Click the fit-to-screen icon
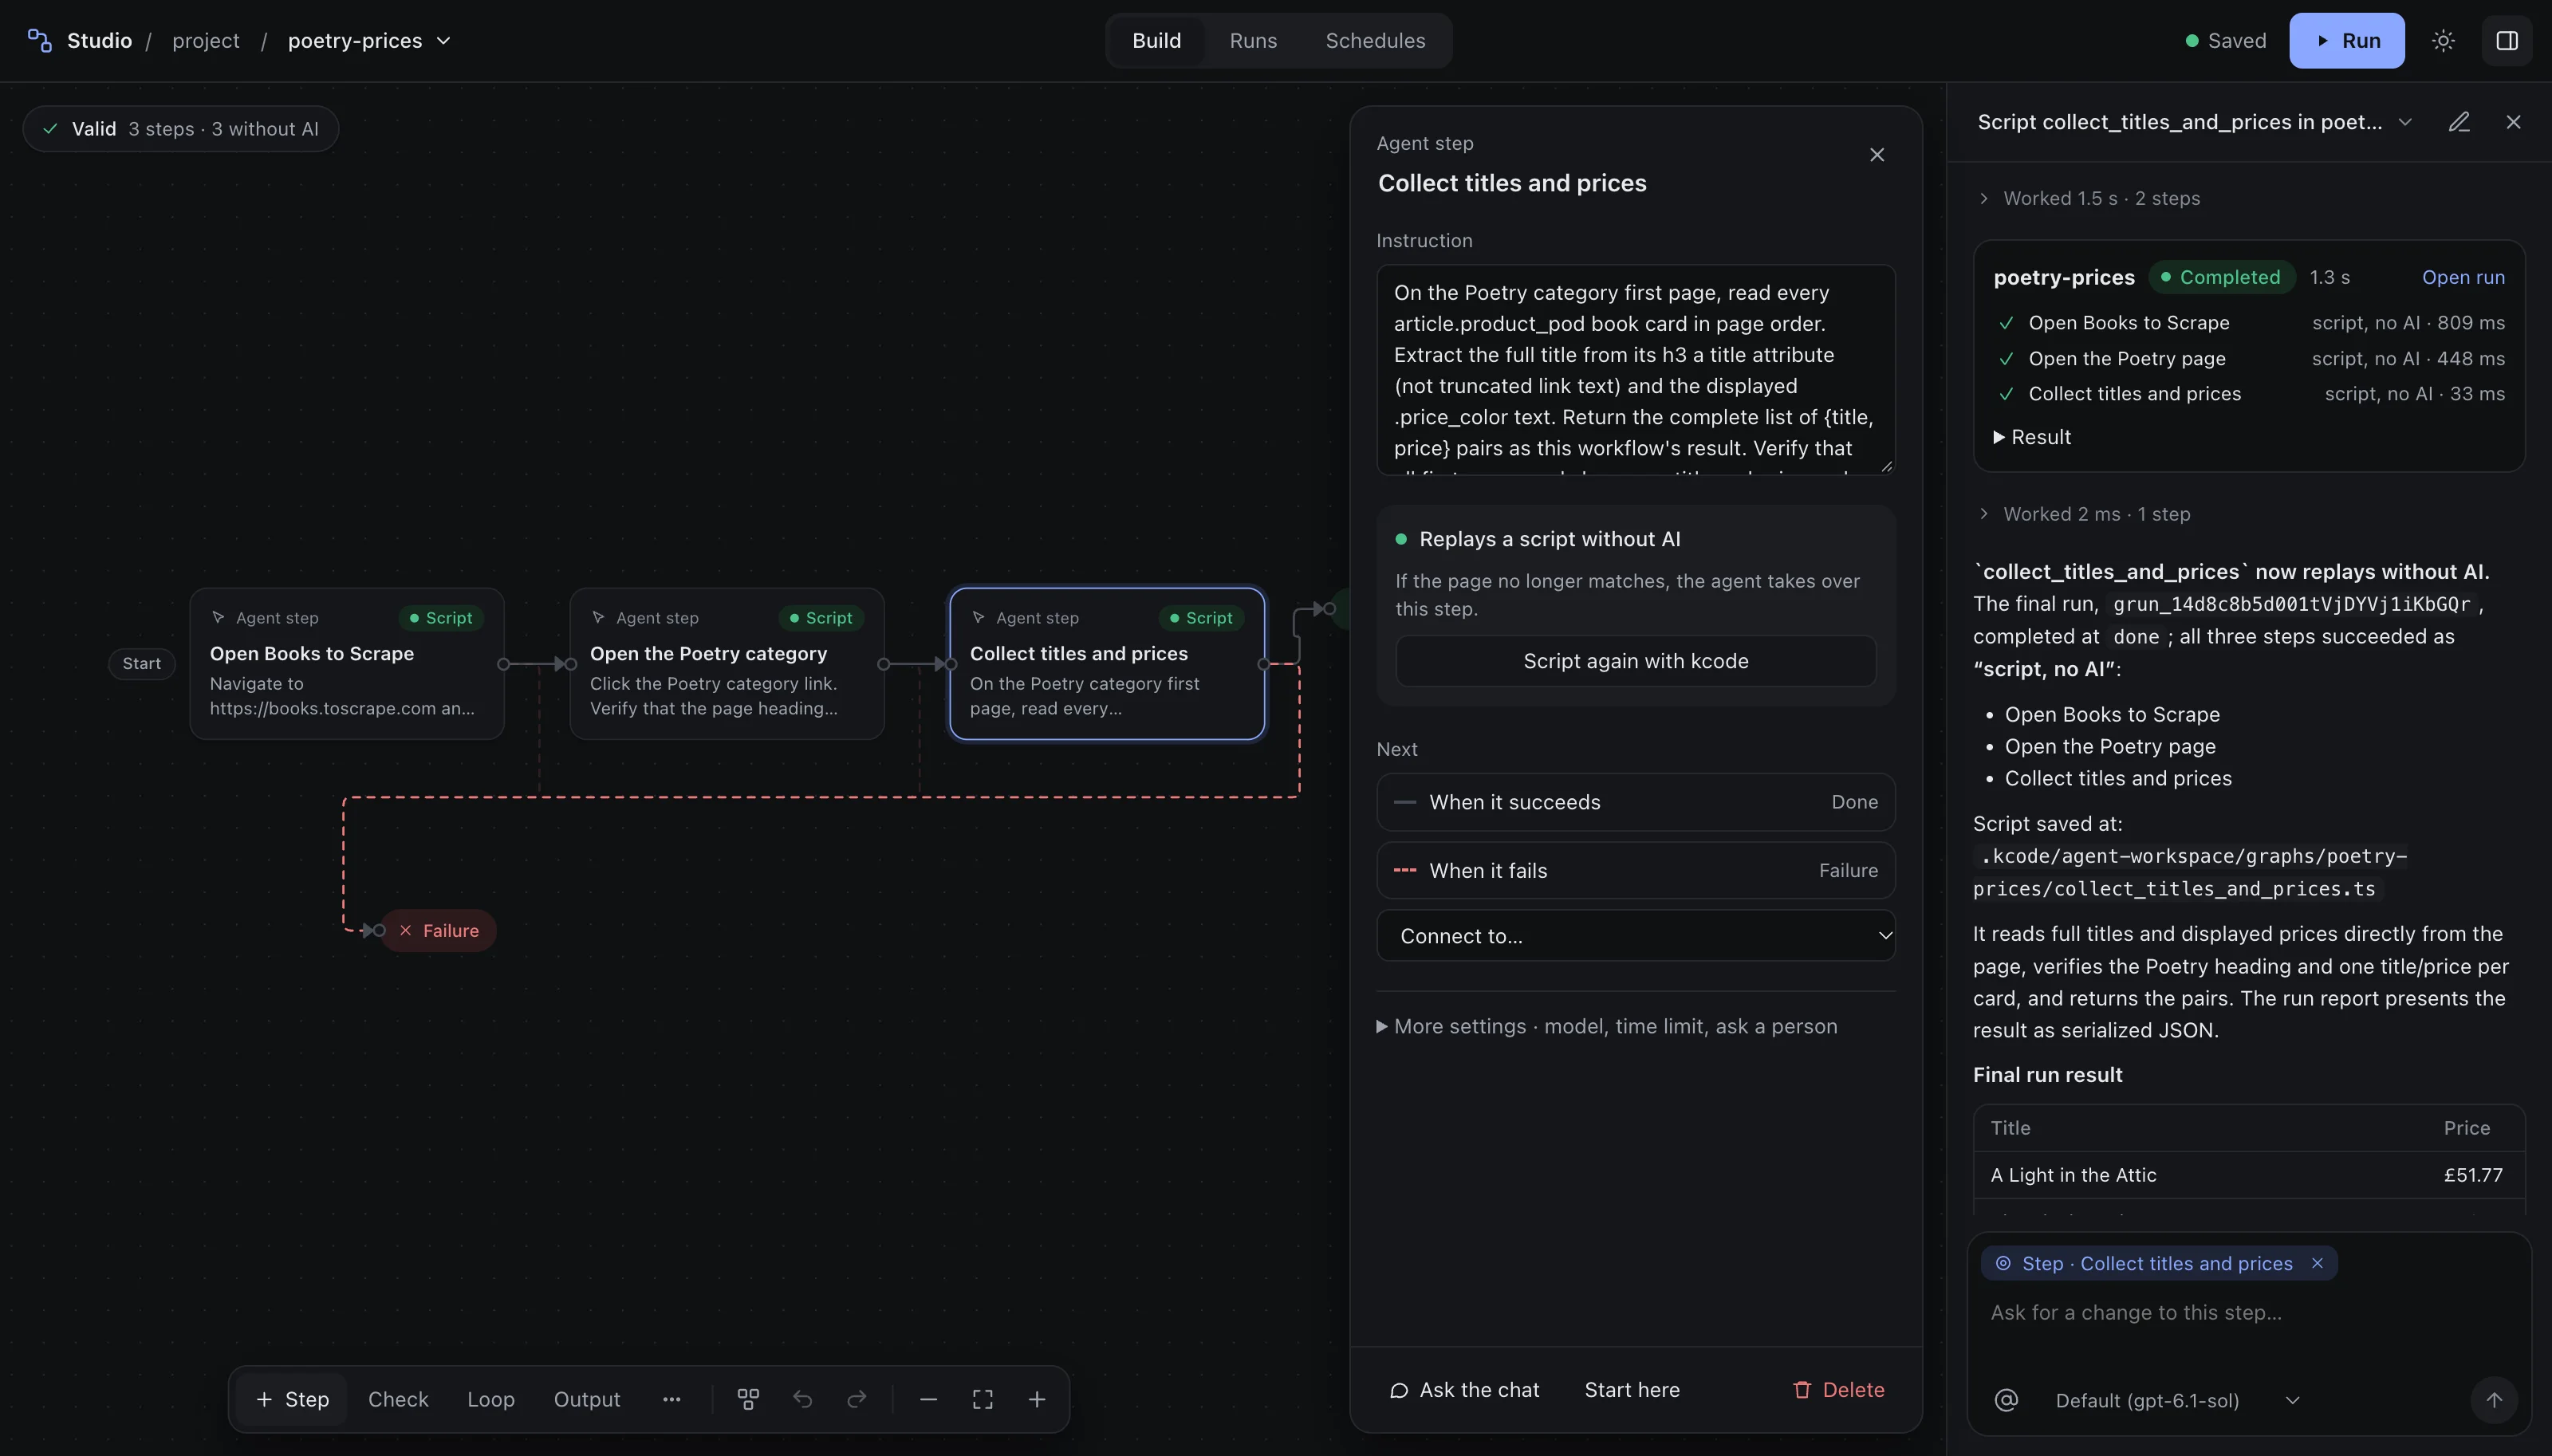Image resolution: width=2552 pixels, height=1456 pixels. coord(983,1399)
